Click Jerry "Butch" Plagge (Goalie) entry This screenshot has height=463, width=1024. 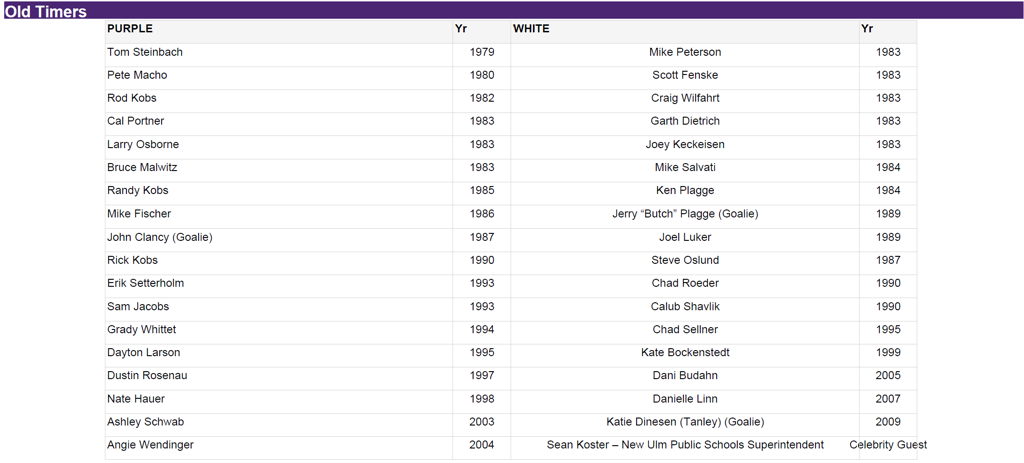[684, 214]
